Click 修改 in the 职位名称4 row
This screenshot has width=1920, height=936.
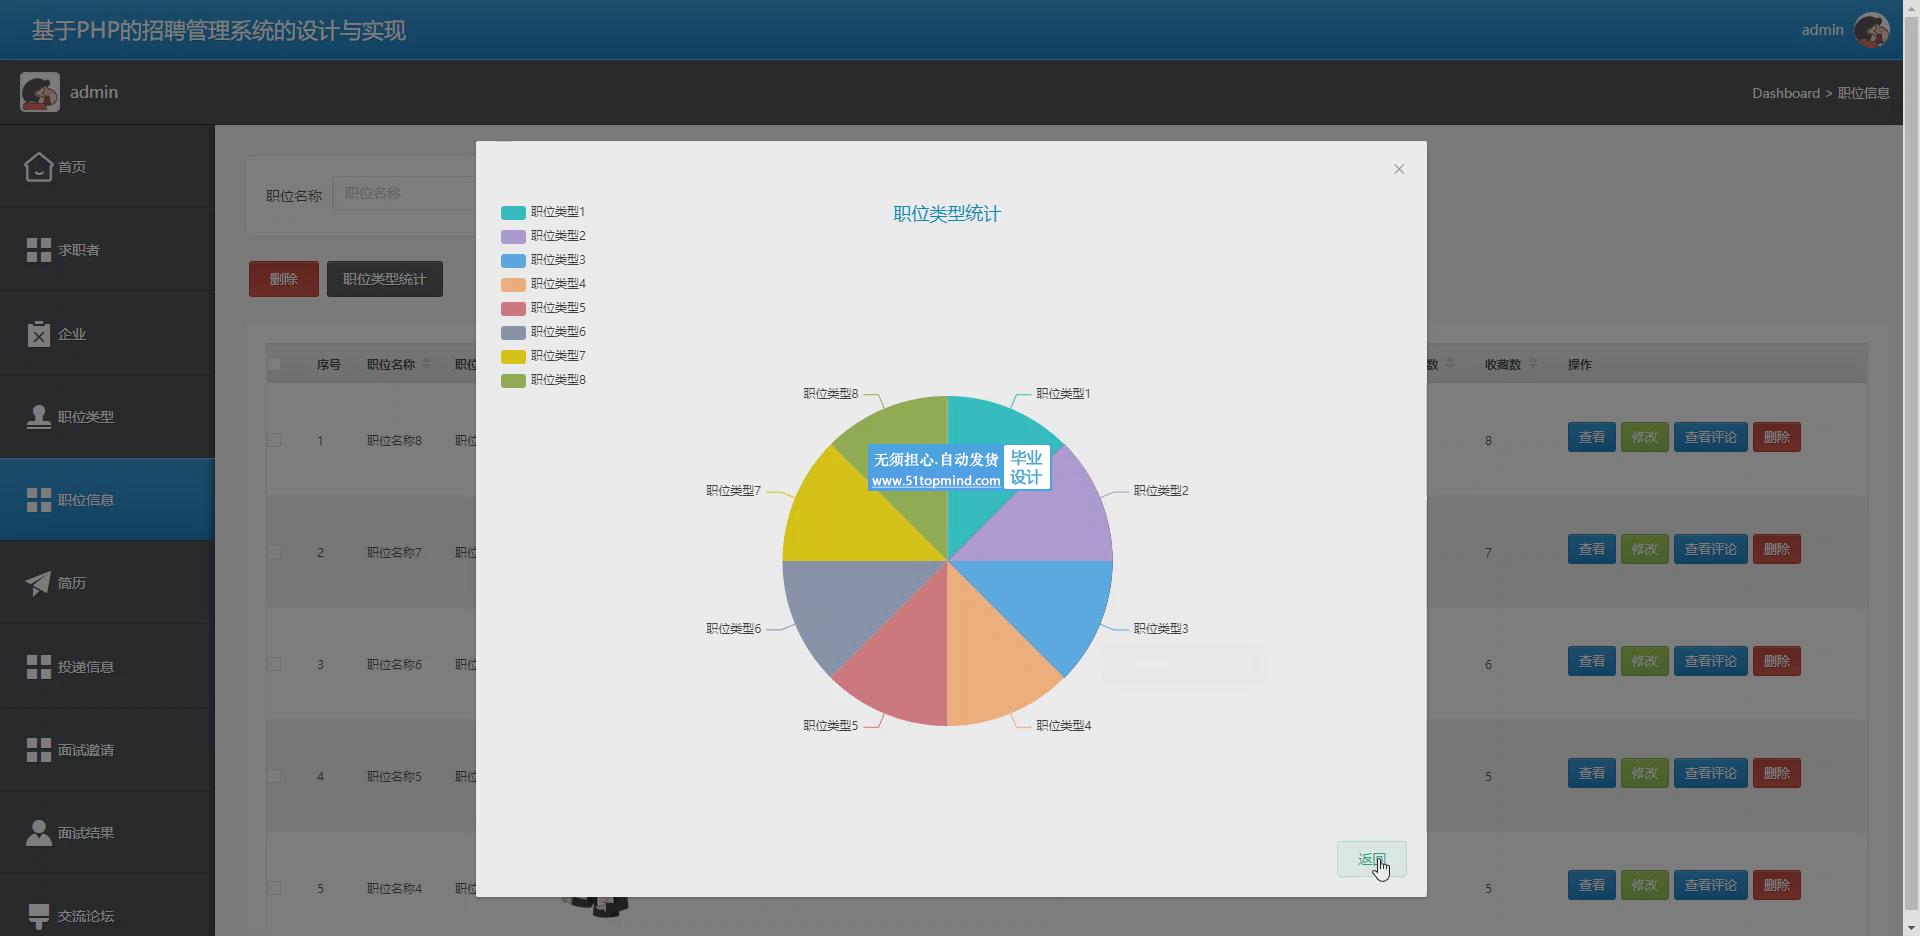tap(1644, 885)
